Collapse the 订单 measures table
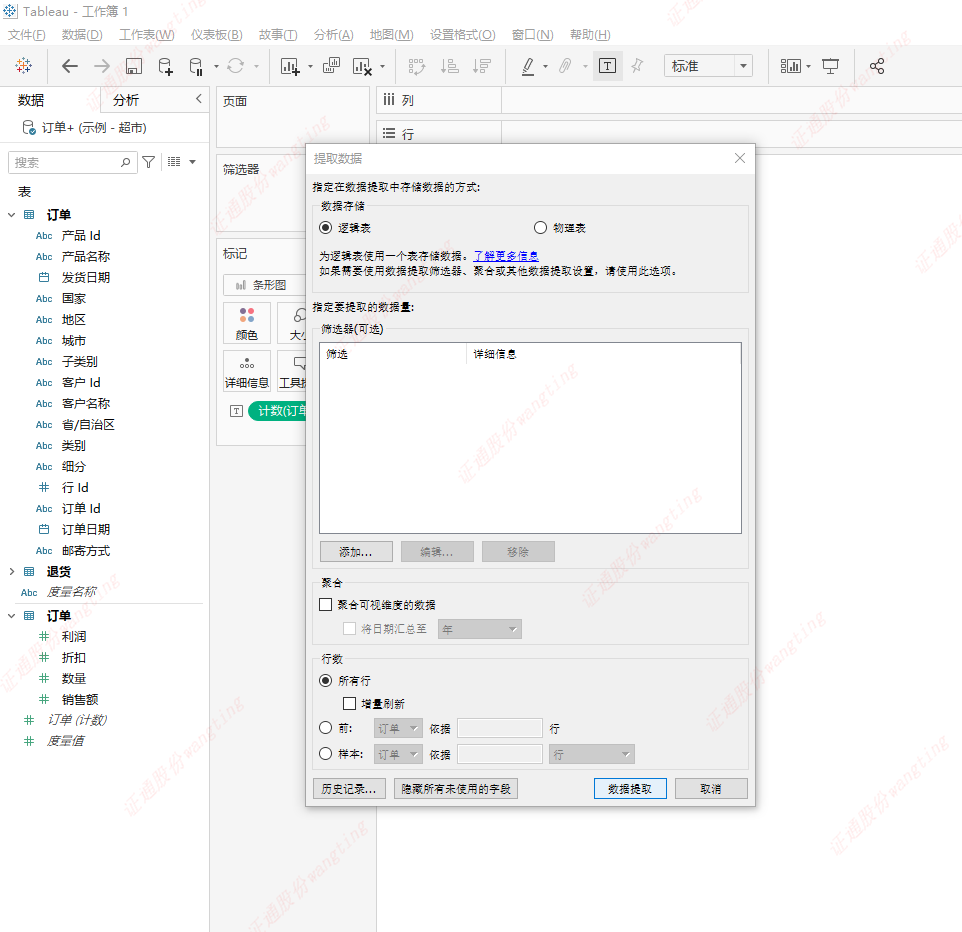The height and width of the screenshot is (932, 962). point(12,615)
